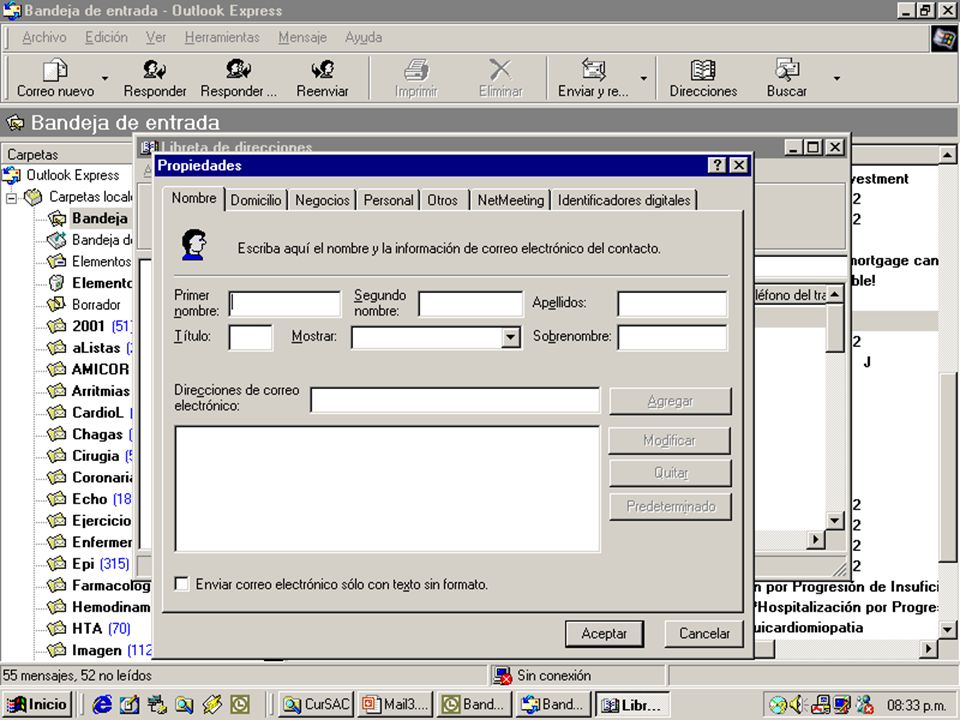The width and height of the screenshot is (960, 720).
Task: Open the Inicio start button
Action: point(37,705)
